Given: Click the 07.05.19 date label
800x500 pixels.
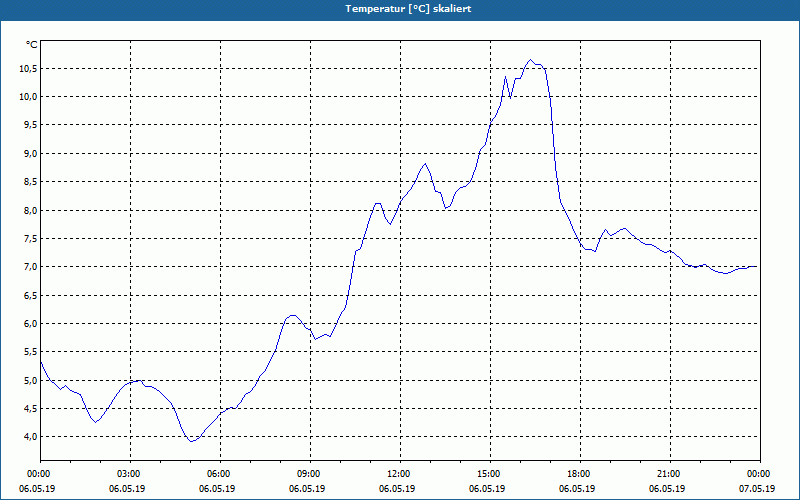Looking at the screenshot, I should click(x=757, y=489).
